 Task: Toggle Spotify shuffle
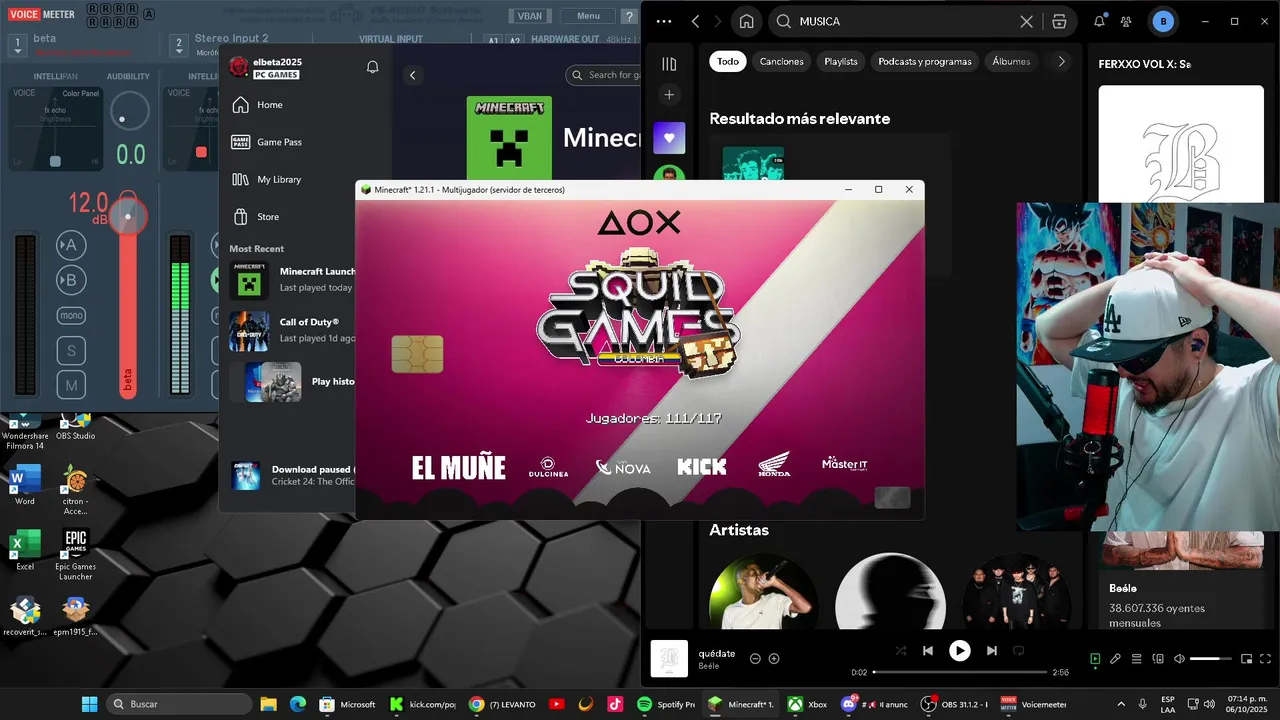click(x=901, y=651)
